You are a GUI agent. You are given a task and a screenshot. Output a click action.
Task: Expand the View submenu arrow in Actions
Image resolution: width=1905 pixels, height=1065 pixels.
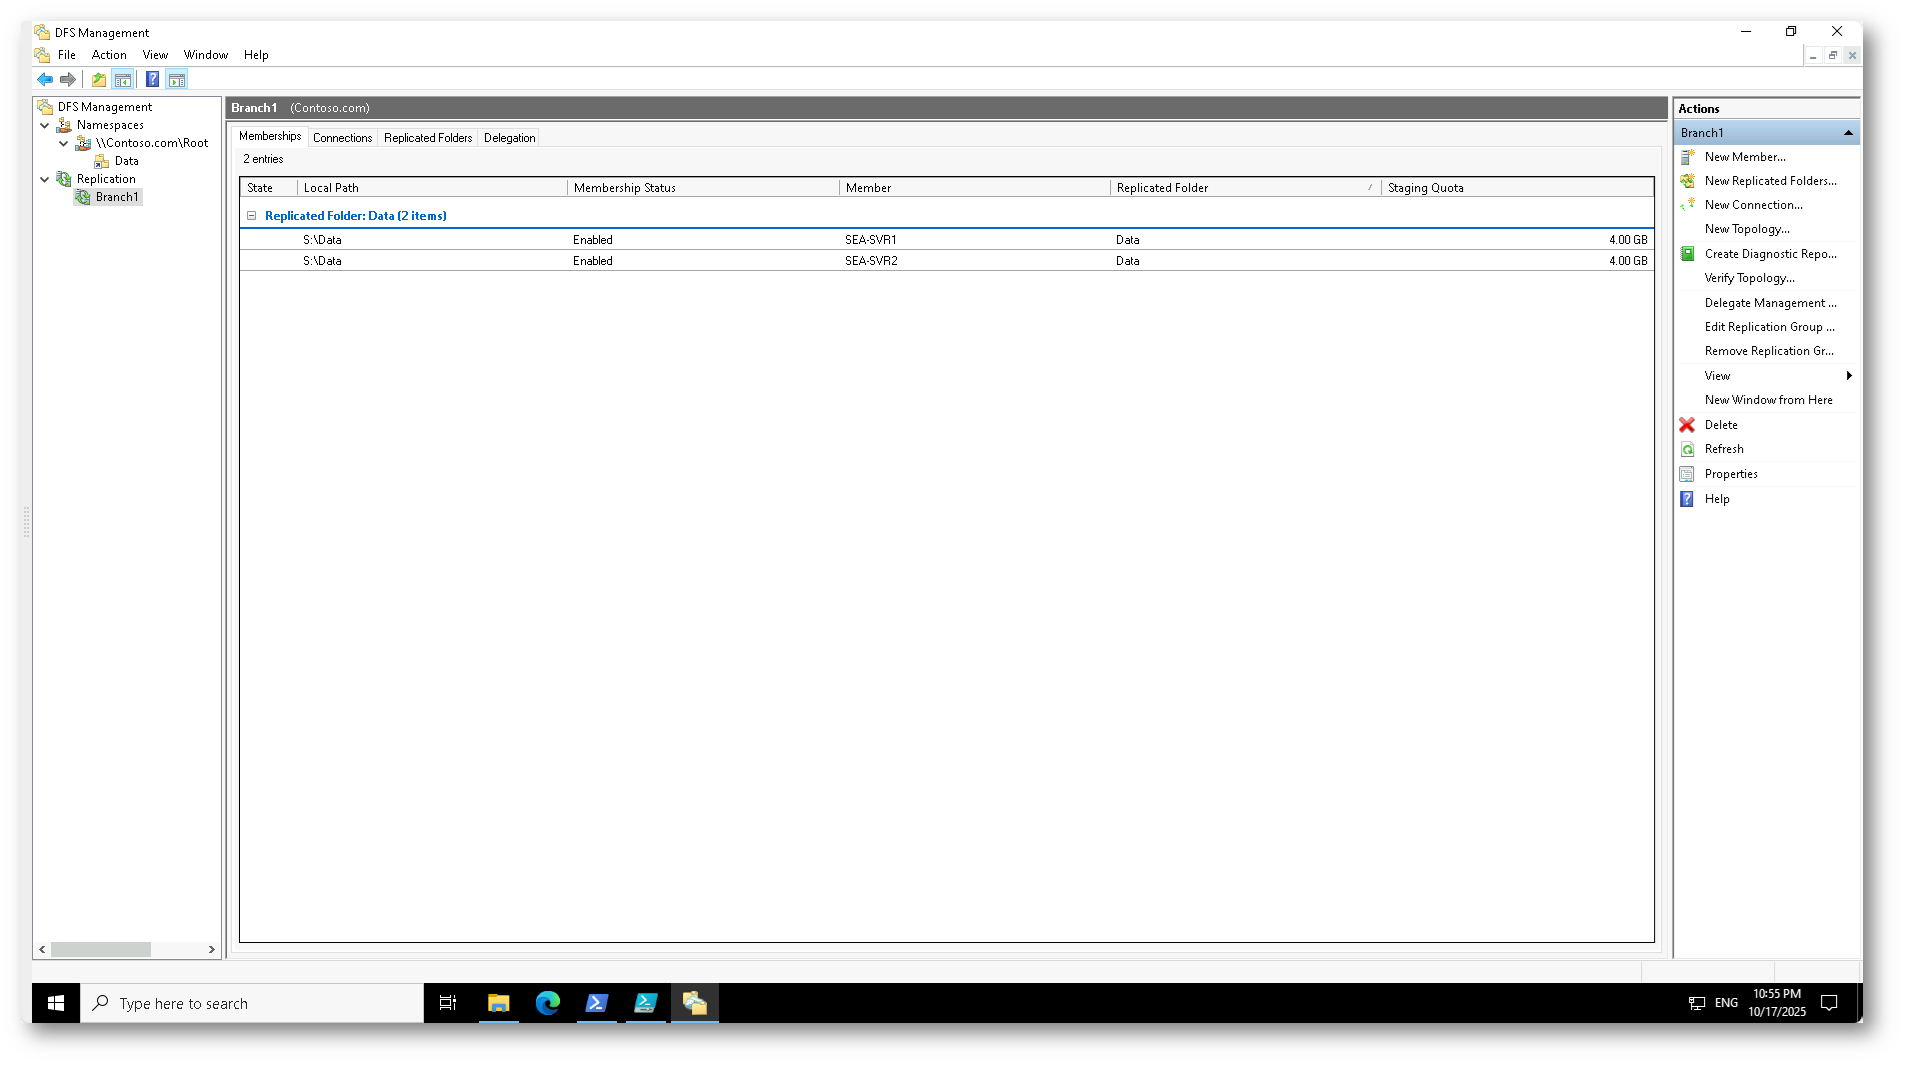[1849, 376]
